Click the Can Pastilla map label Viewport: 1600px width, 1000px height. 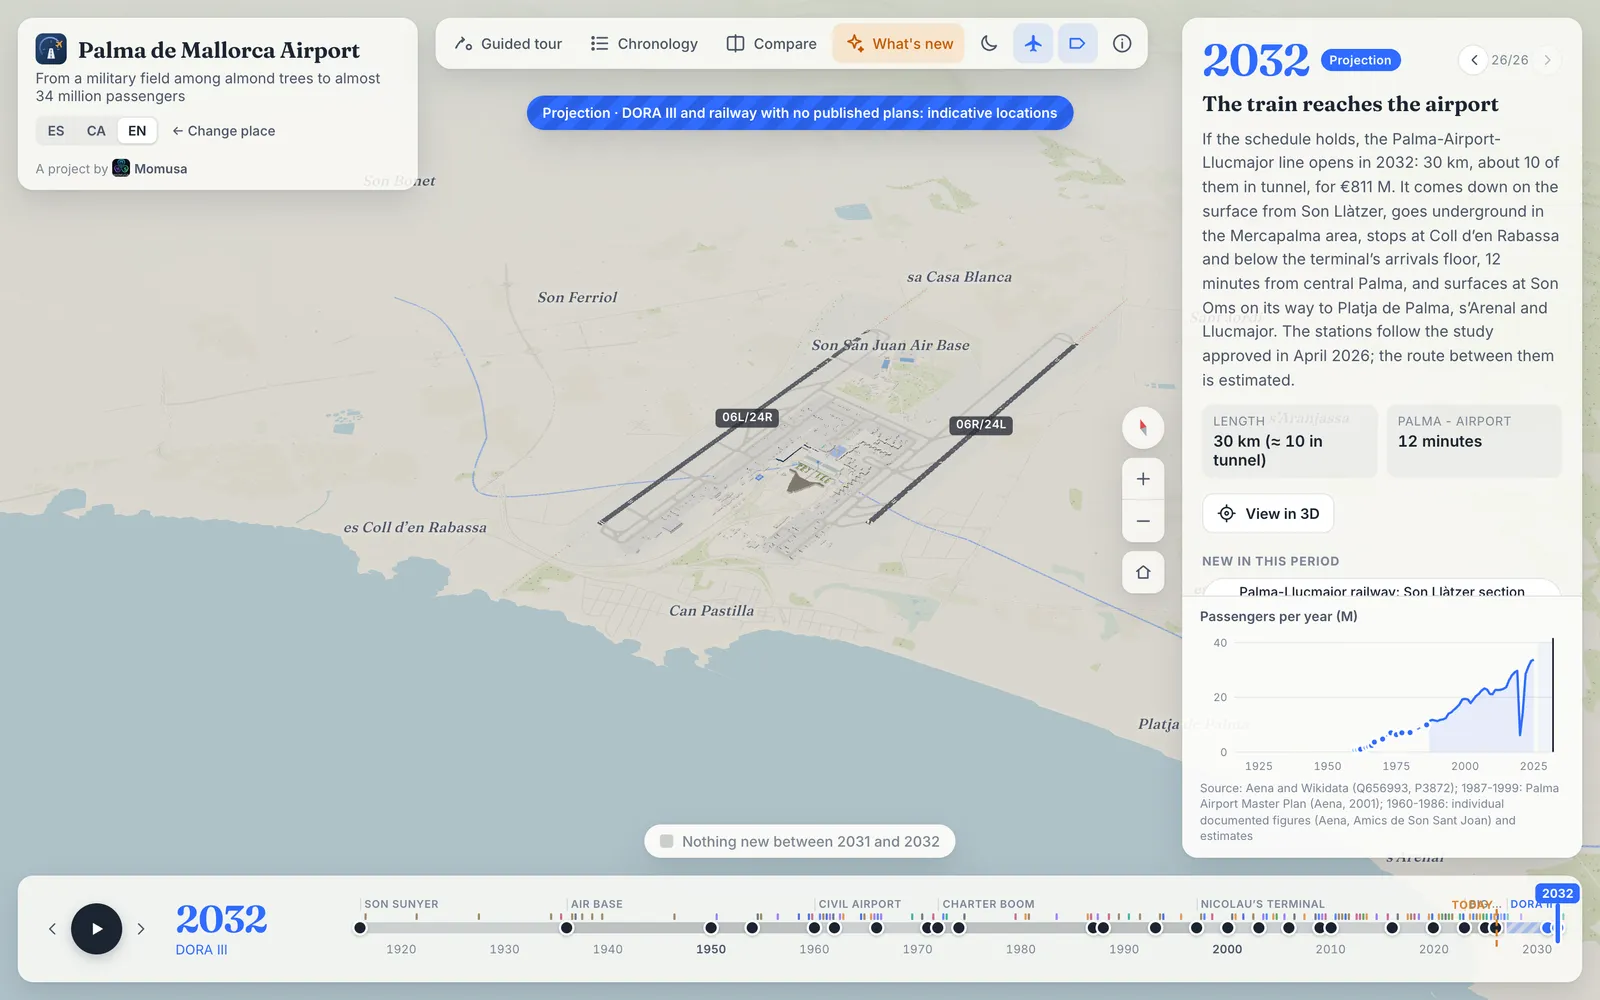point(711,611)
